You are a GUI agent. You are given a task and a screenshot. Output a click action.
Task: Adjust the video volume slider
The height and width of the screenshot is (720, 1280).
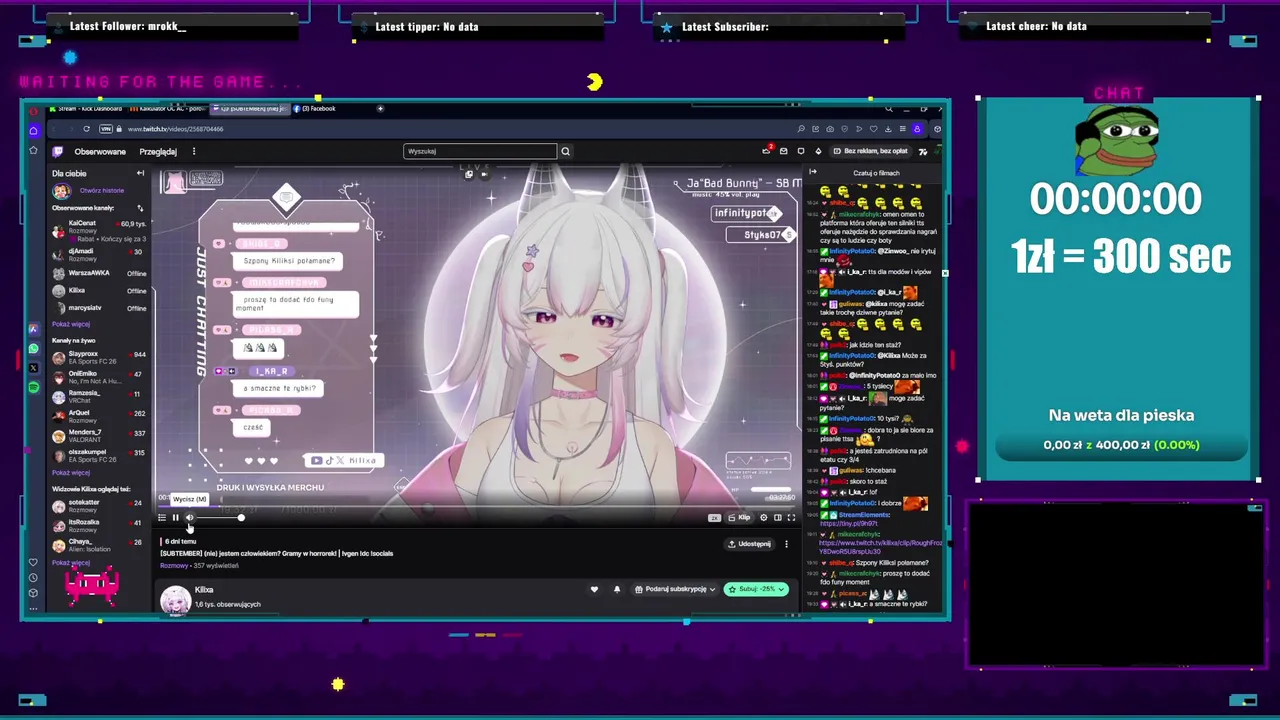pos(219,517)
